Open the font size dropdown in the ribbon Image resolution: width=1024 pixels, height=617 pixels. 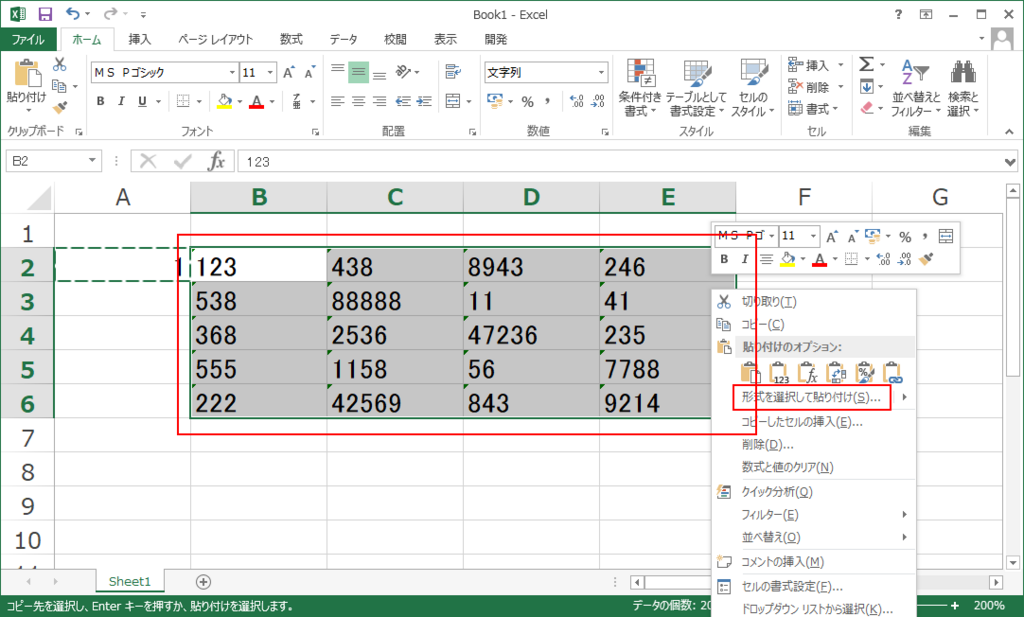pos(271,72)
